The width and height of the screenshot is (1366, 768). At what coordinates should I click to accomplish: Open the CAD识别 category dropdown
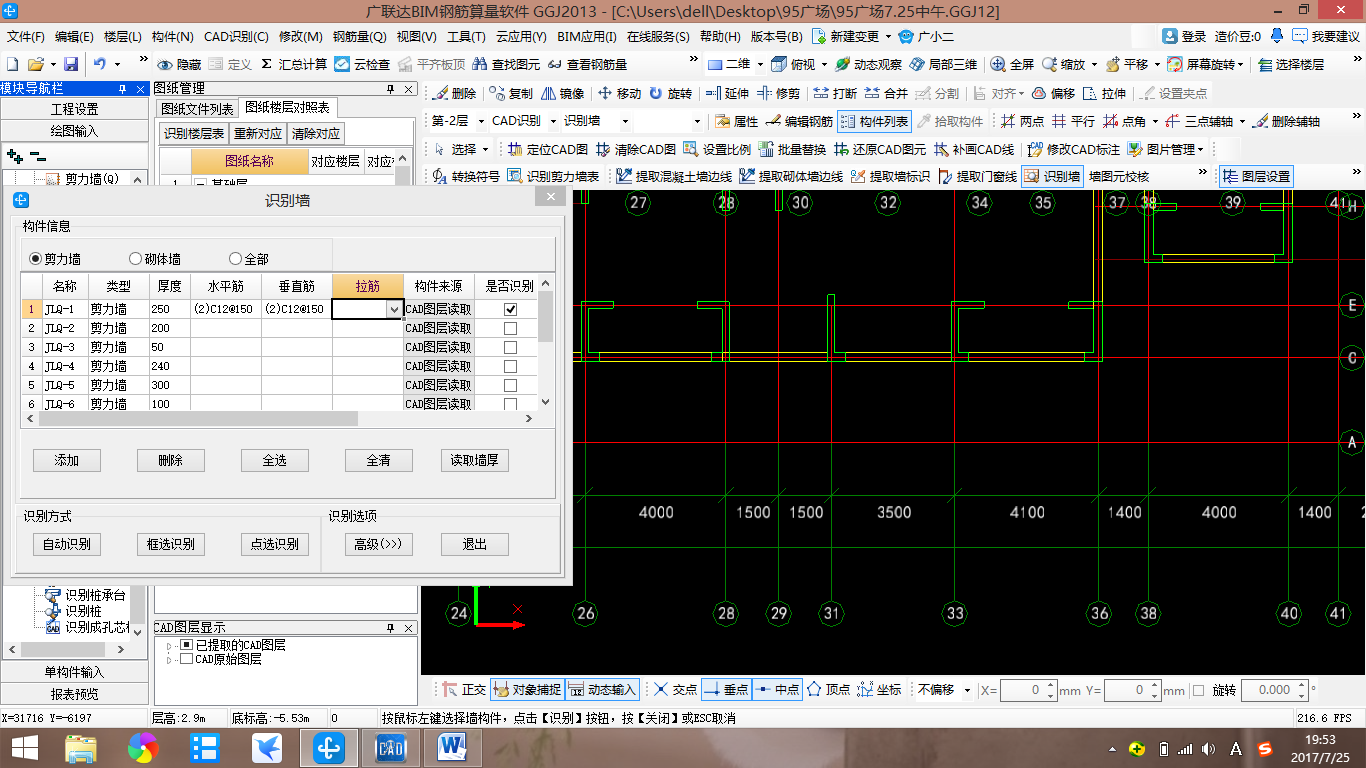pyautogui.click(x=552, y=121)
